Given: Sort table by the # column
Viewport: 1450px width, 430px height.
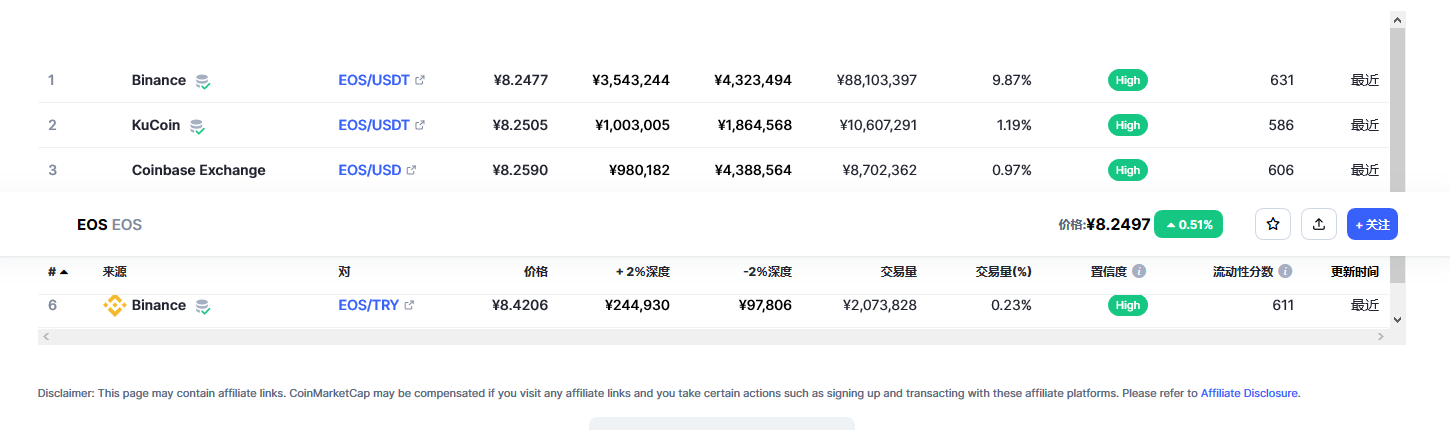Looking at the screenshot, I should 57,271.
